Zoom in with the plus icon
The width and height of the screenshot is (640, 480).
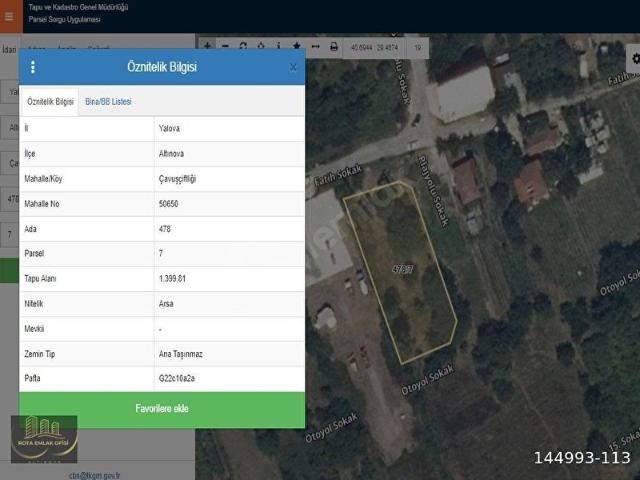pyautogui.click(x=207, y=46)
